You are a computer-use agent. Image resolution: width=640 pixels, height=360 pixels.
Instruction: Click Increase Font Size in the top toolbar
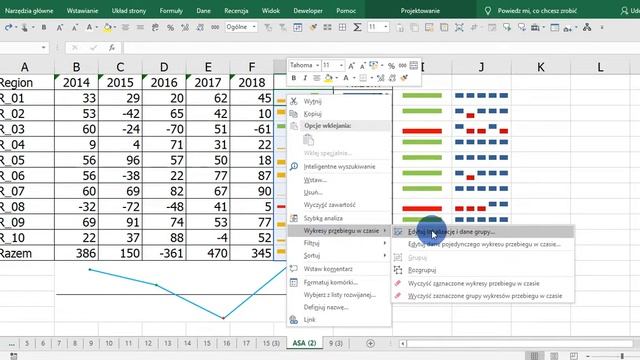tap(60, 27)
